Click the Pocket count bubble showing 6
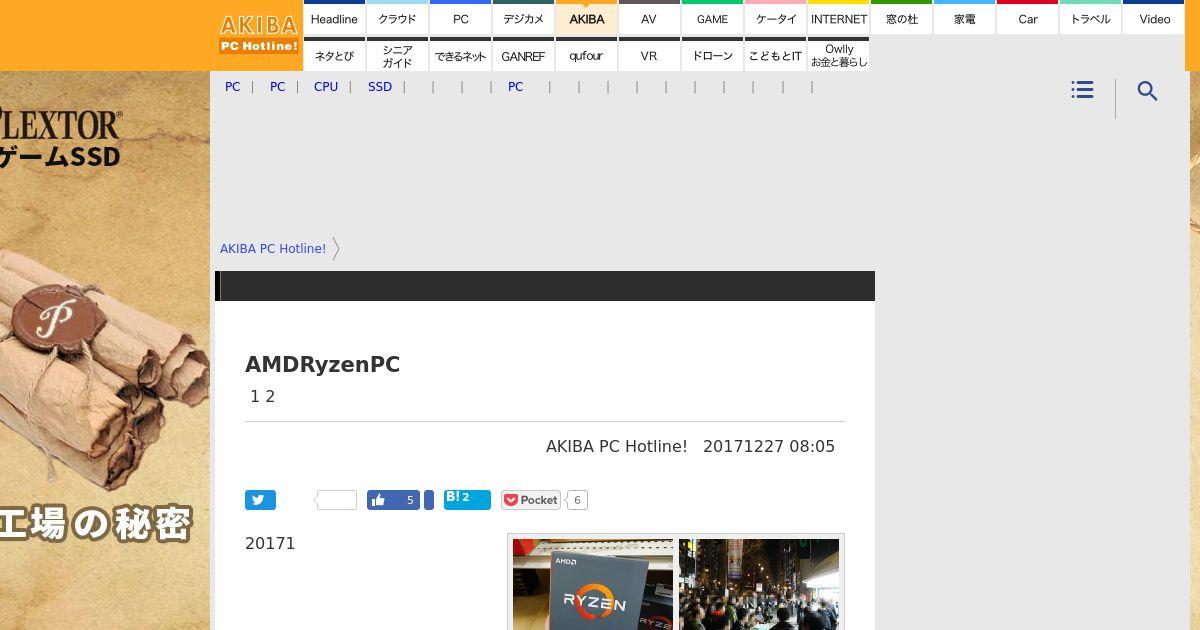Screen dimensions: 1200x630 (577, 500)
